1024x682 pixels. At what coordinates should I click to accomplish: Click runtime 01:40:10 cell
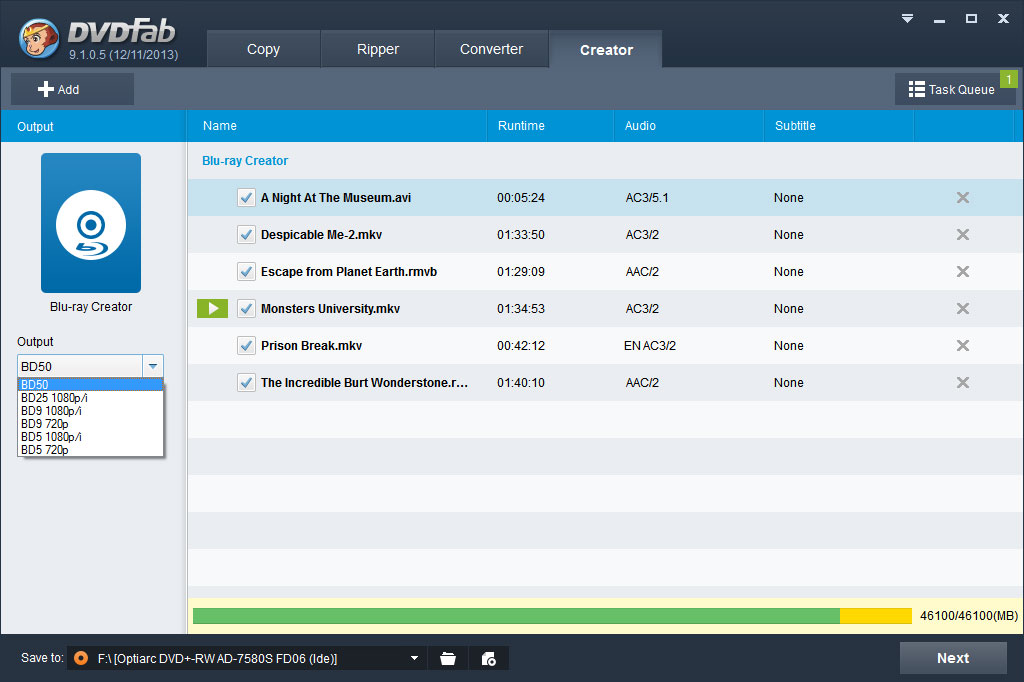[x=520, y=383]
